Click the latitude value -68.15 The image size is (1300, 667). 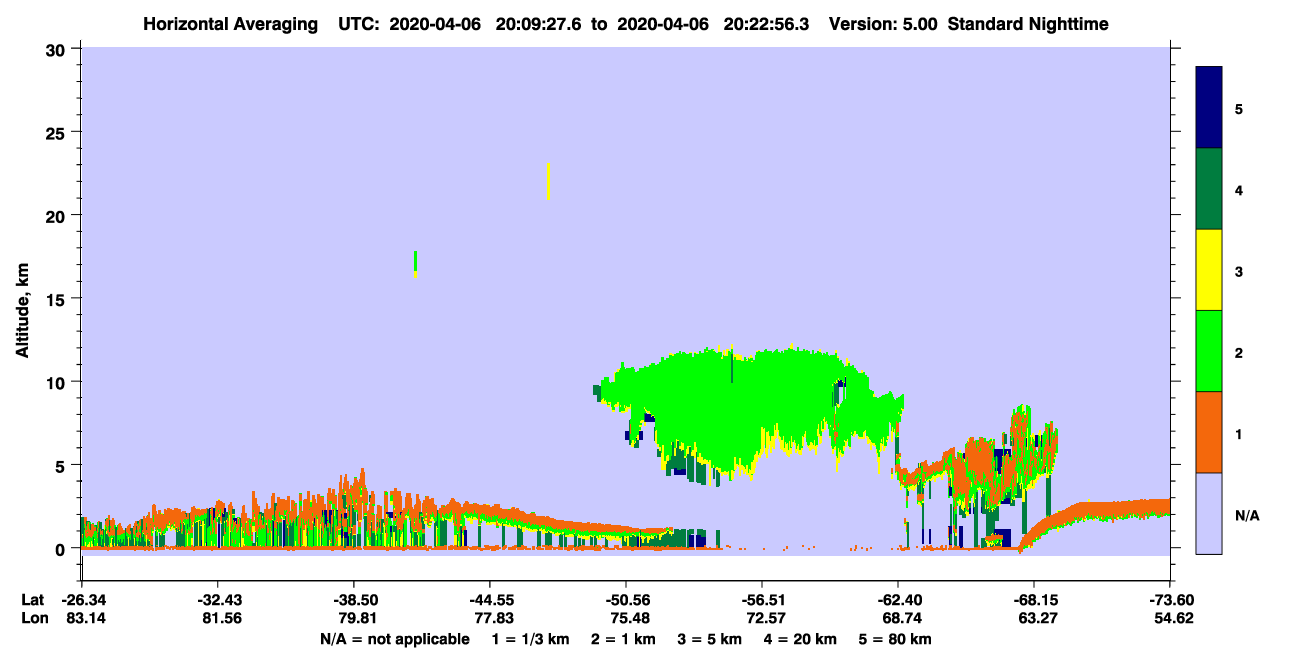[1034, 600]
